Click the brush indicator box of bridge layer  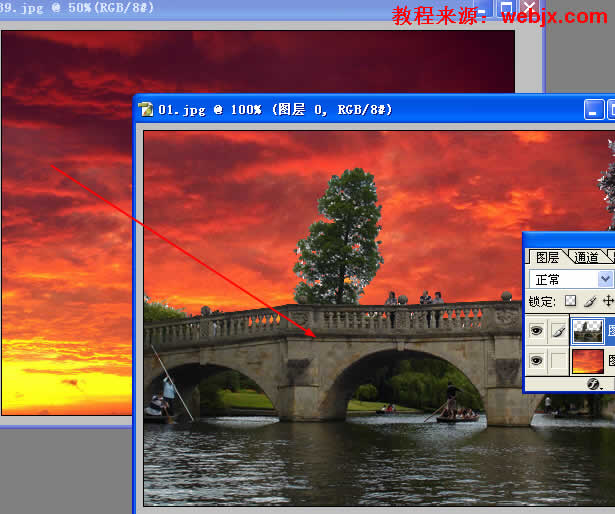[558, 331]
